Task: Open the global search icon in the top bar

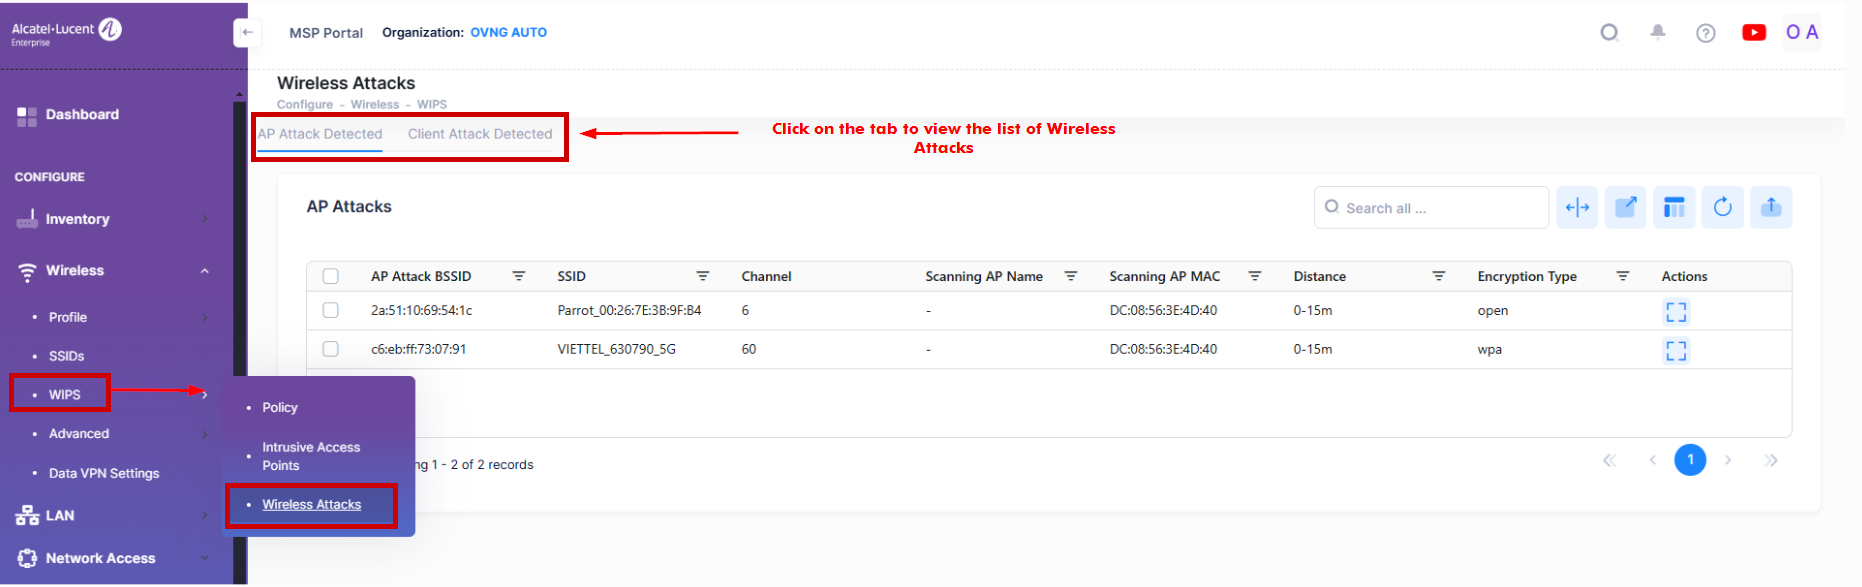Action: (x=1609, y=32)
